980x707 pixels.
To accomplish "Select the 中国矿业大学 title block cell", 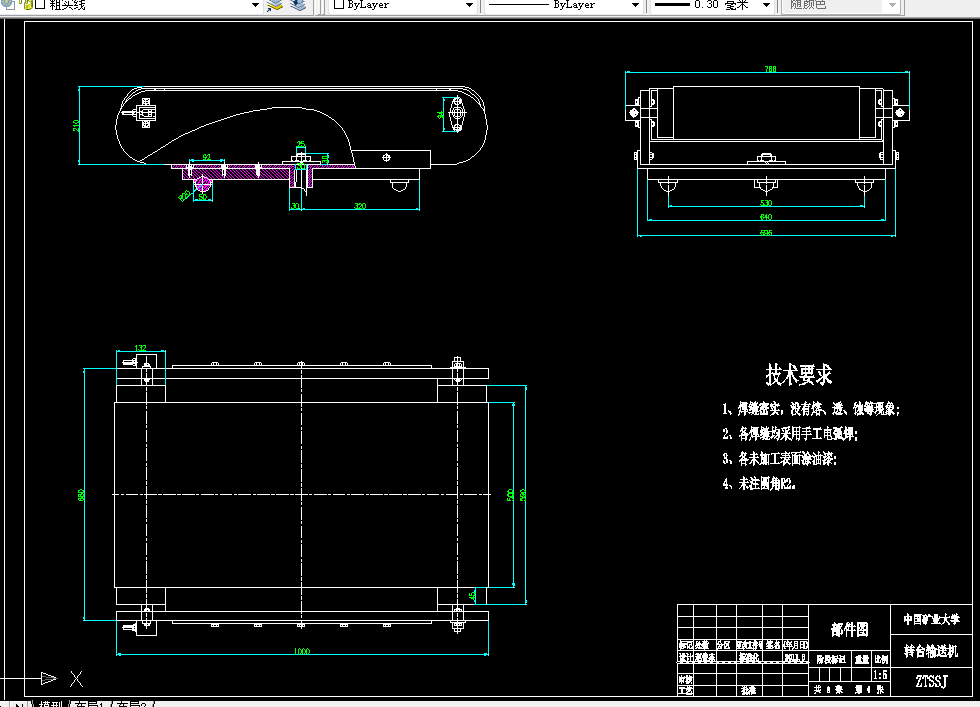I will point(931,619).
